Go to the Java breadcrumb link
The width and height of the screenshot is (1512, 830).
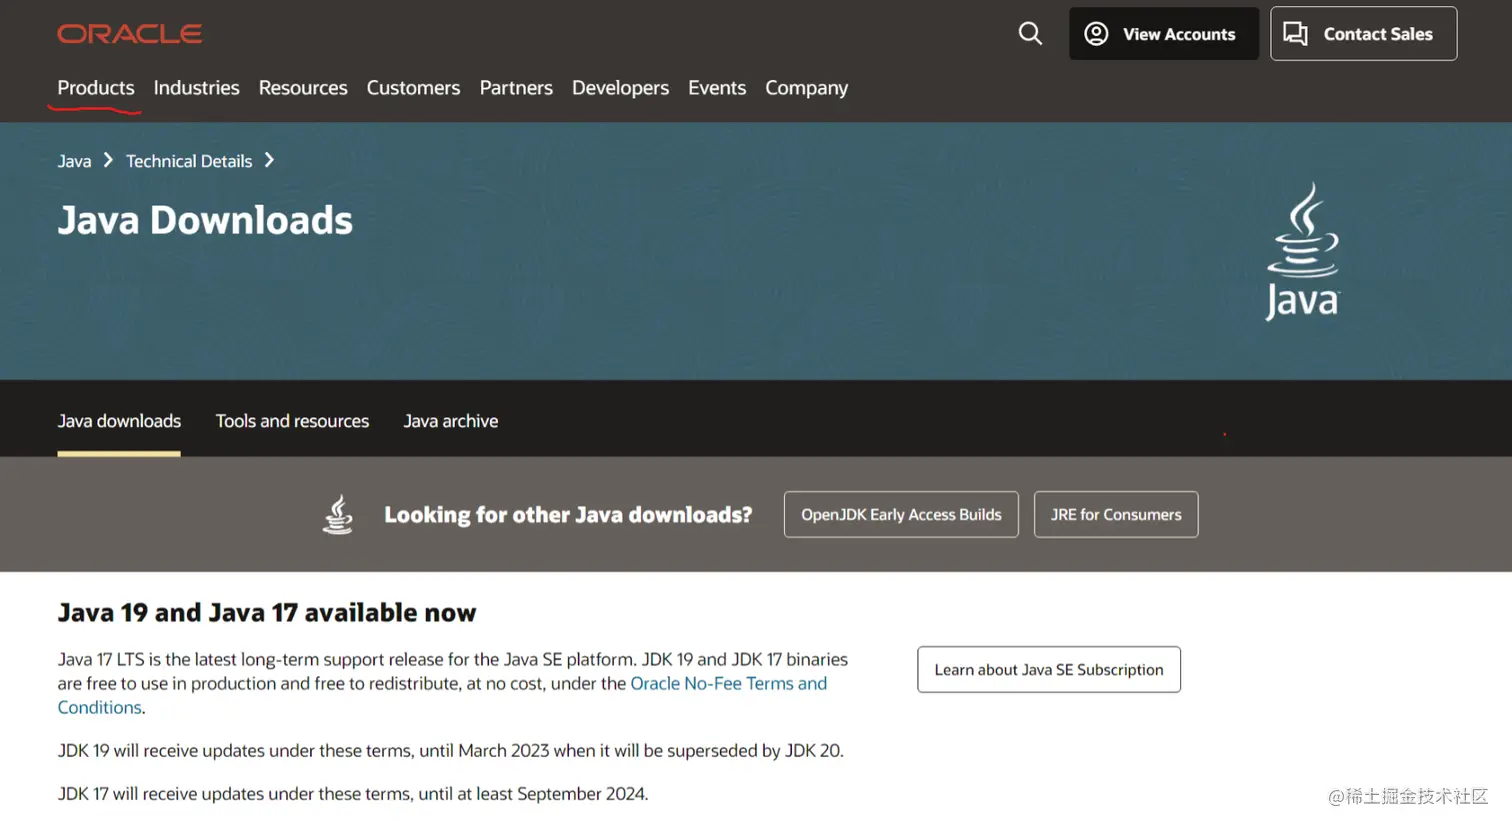[x=74, y=161]
